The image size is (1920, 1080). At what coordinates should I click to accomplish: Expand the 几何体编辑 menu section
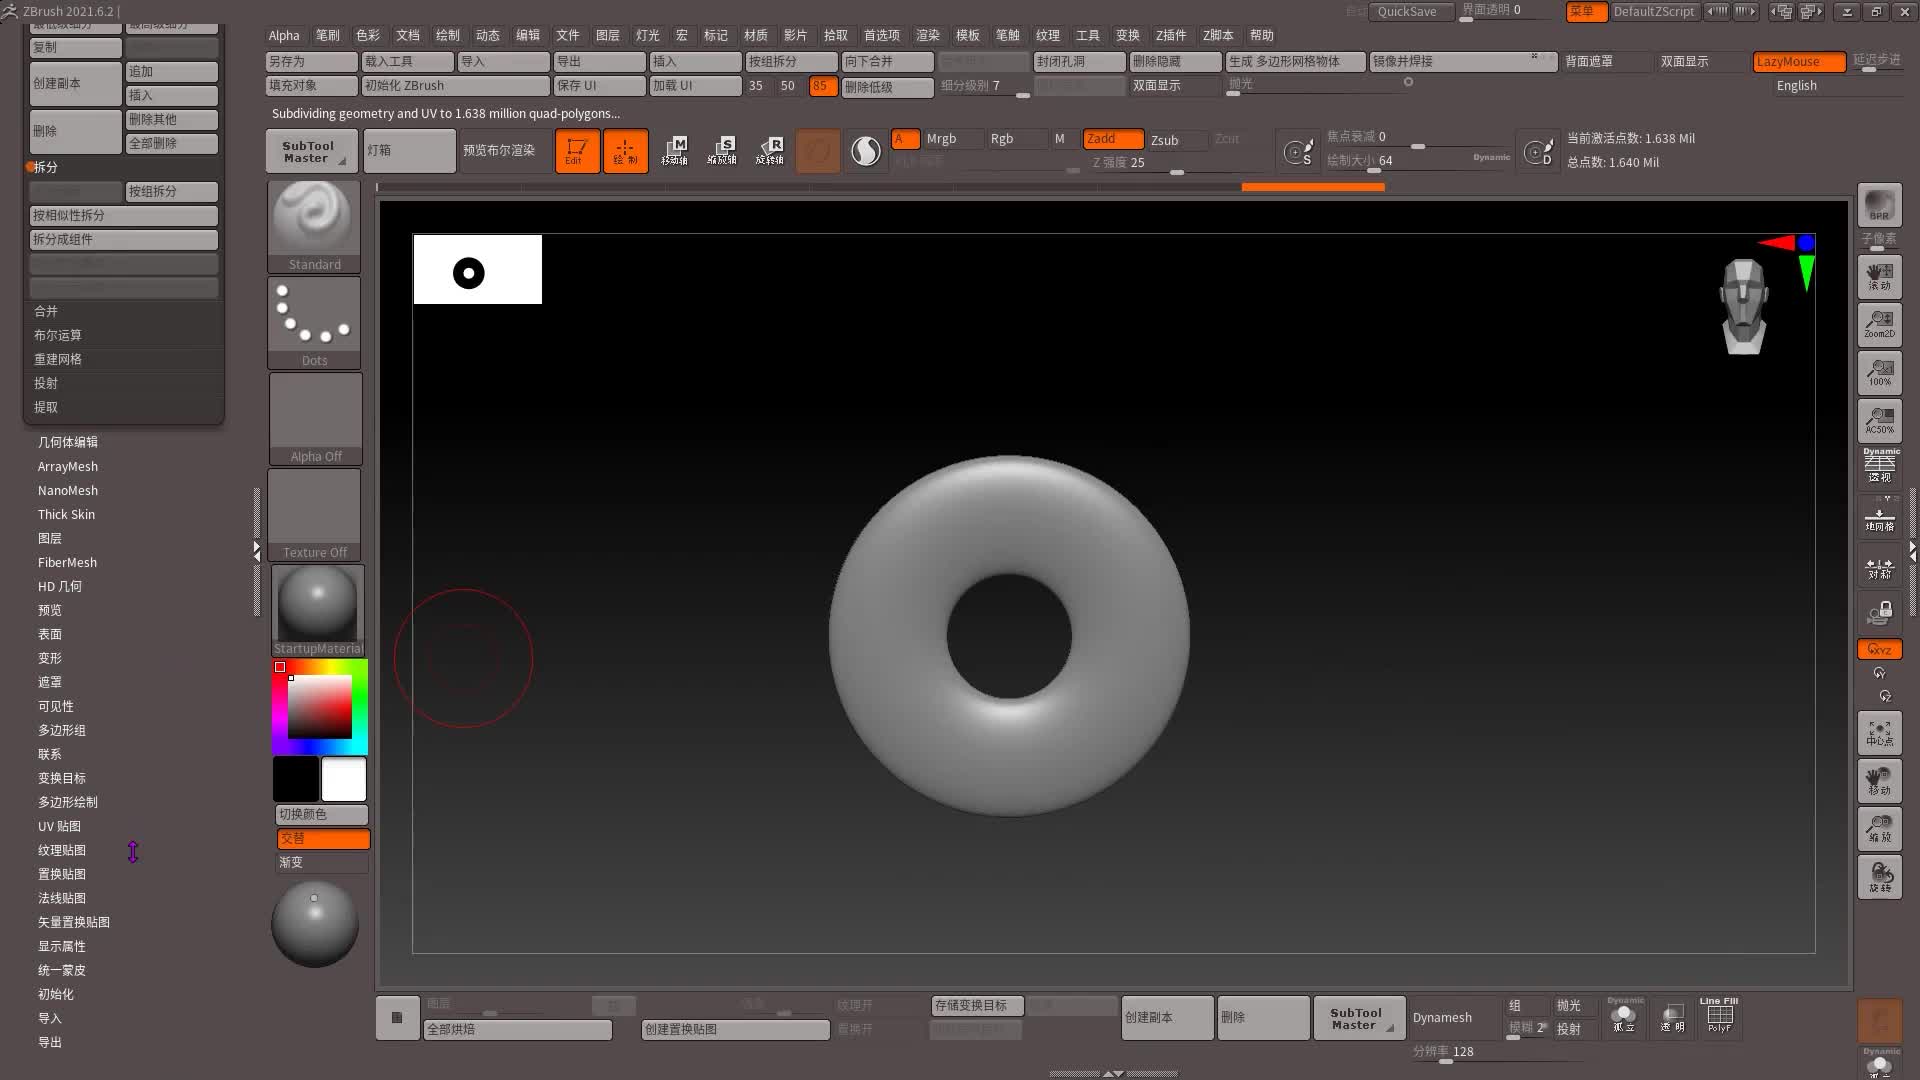(x=69, y=442)
